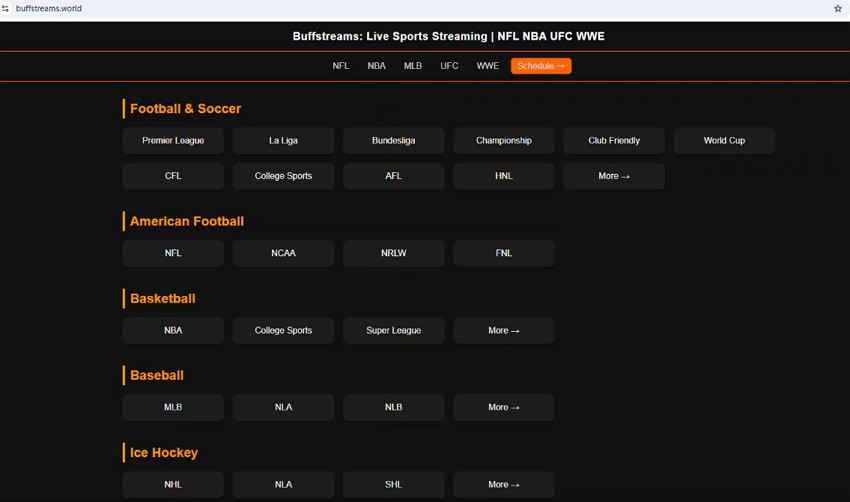The width and height of the screenshot is (850, 502).
Task: Click the bookmark star icon in address bar
Action: click(838, 8)
